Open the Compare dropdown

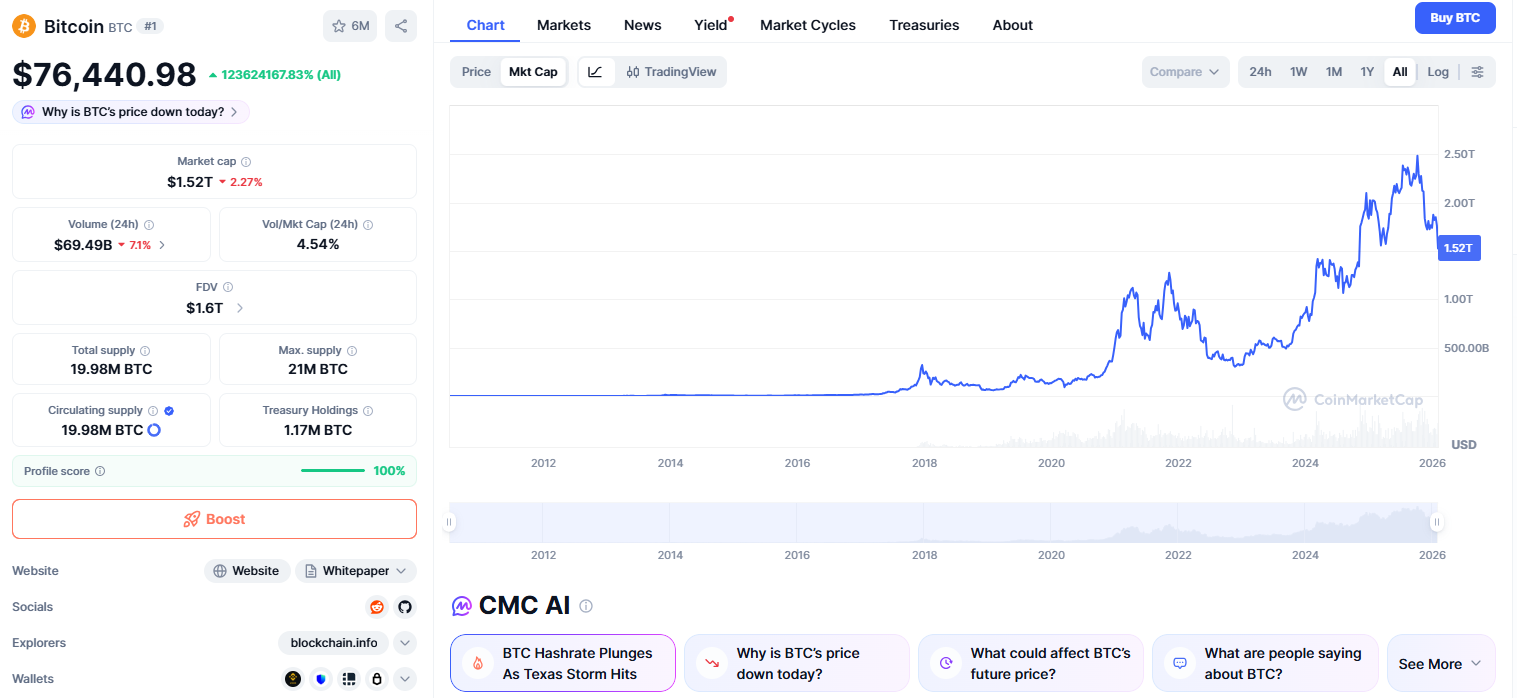coord(1185,72)
